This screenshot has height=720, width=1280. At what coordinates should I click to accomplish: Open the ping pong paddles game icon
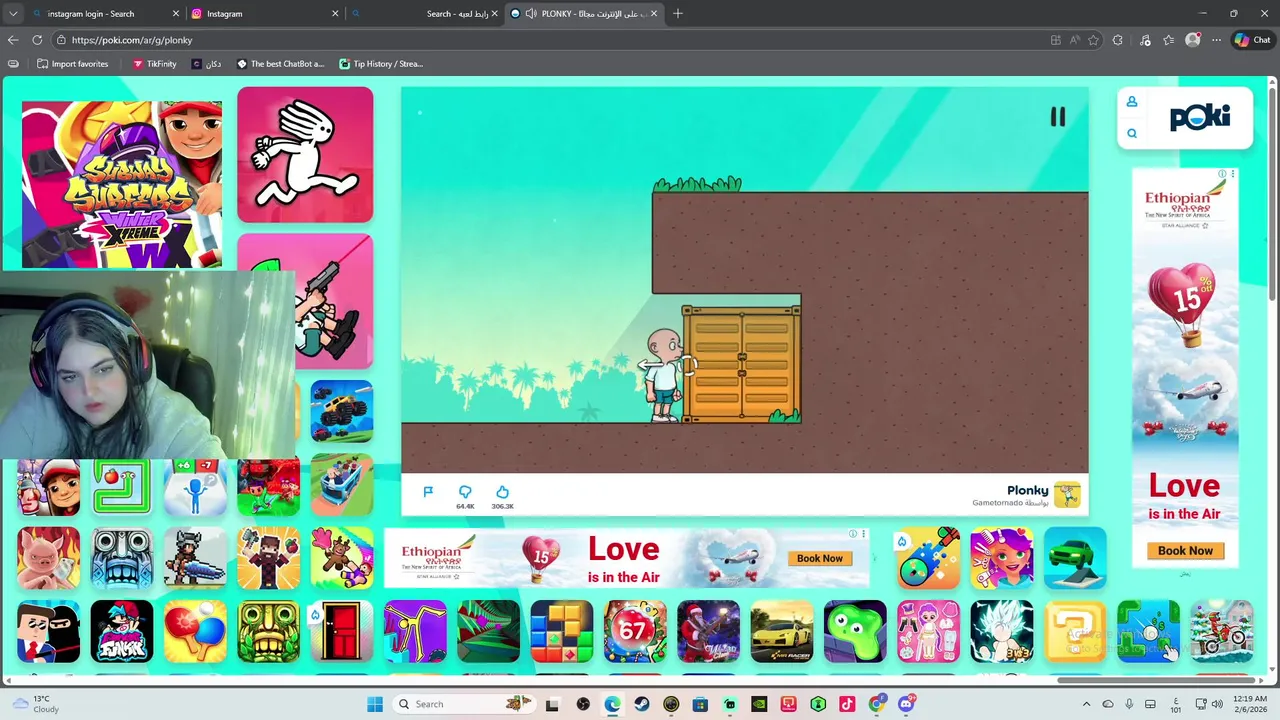point(195,631)
